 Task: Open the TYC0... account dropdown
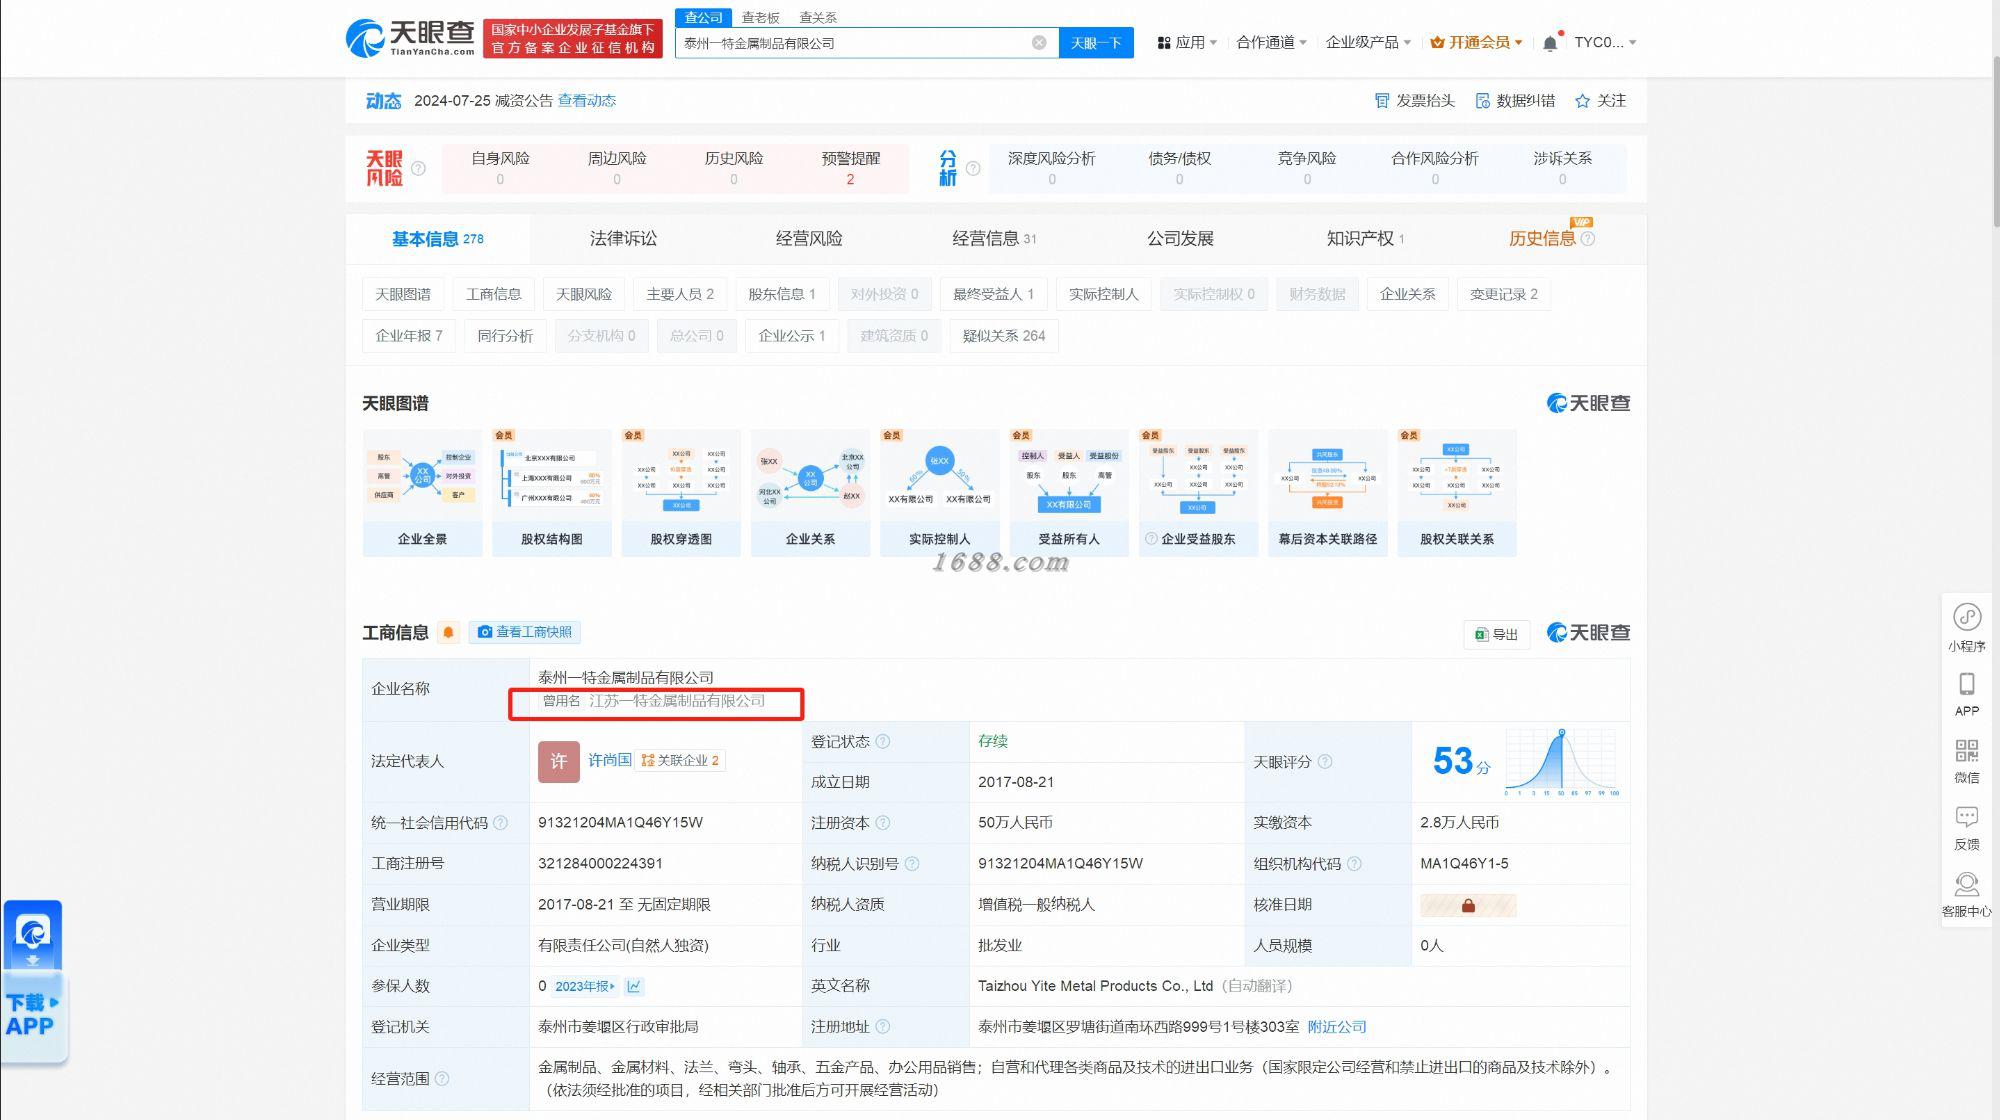point(1605,42)
